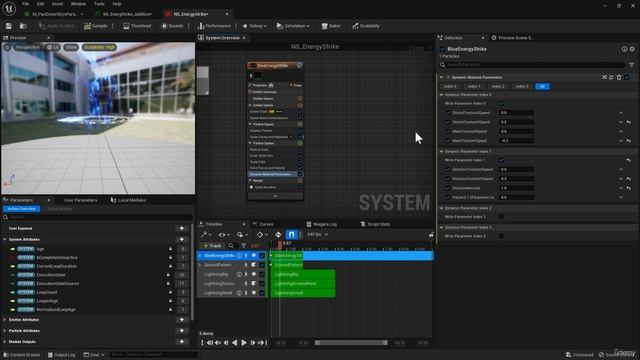This screenshot has width=640, height=360.
Task: Expand the BlueEnergyStrike track in timeline
Action: coord(200,256)
